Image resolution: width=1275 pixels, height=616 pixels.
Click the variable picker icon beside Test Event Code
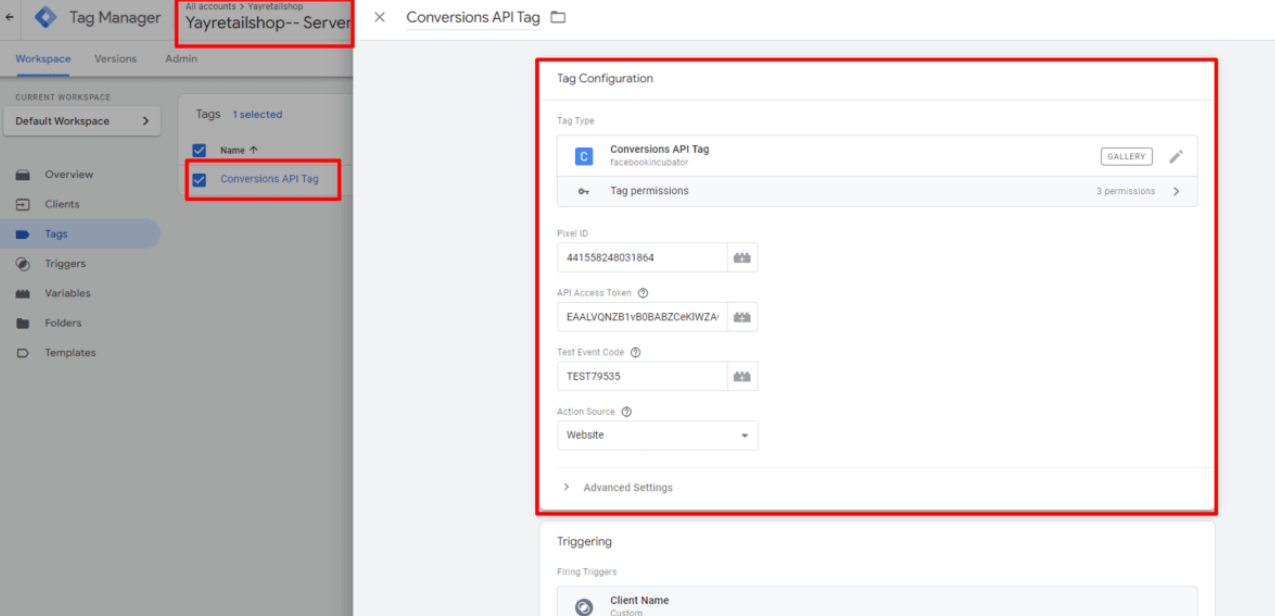[x=742, y=376]
